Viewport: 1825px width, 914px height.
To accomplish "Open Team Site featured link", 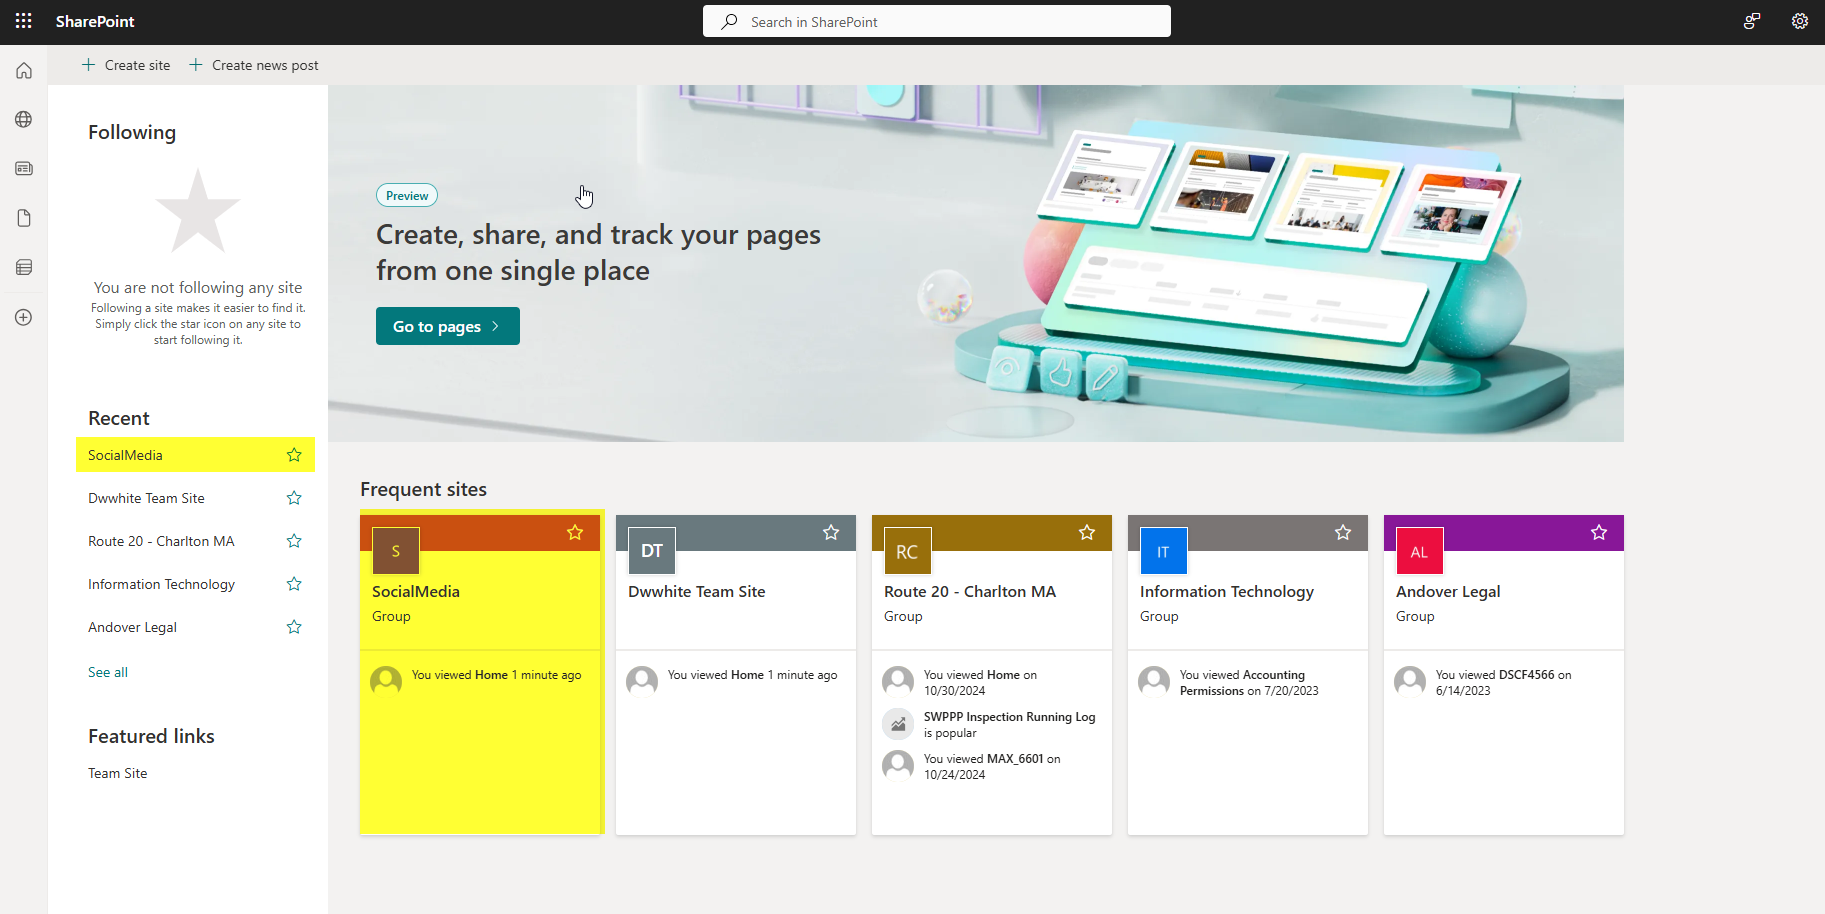I will (118, 773).
